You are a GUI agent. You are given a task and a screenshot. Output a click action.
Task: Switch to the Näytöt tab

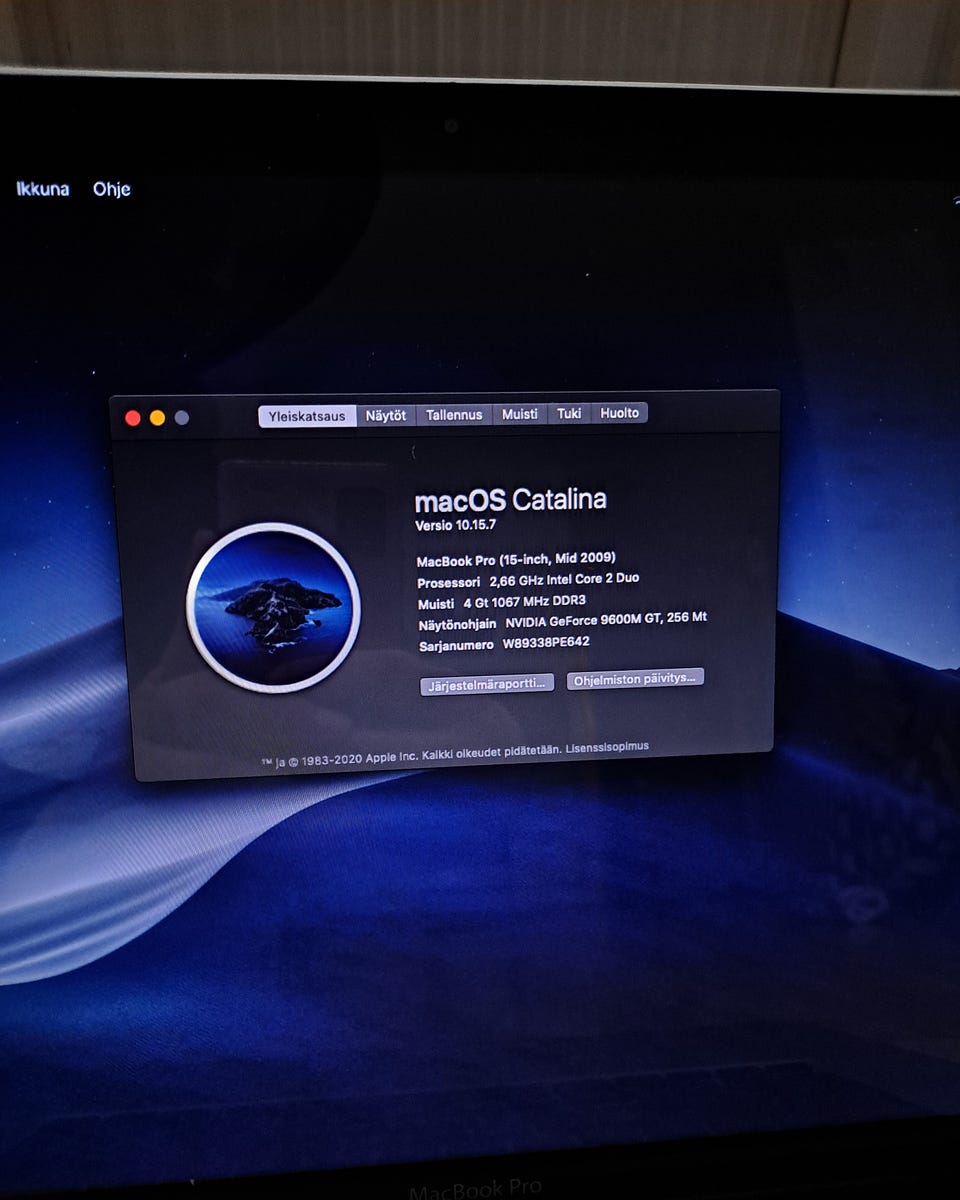click(386, 415)
